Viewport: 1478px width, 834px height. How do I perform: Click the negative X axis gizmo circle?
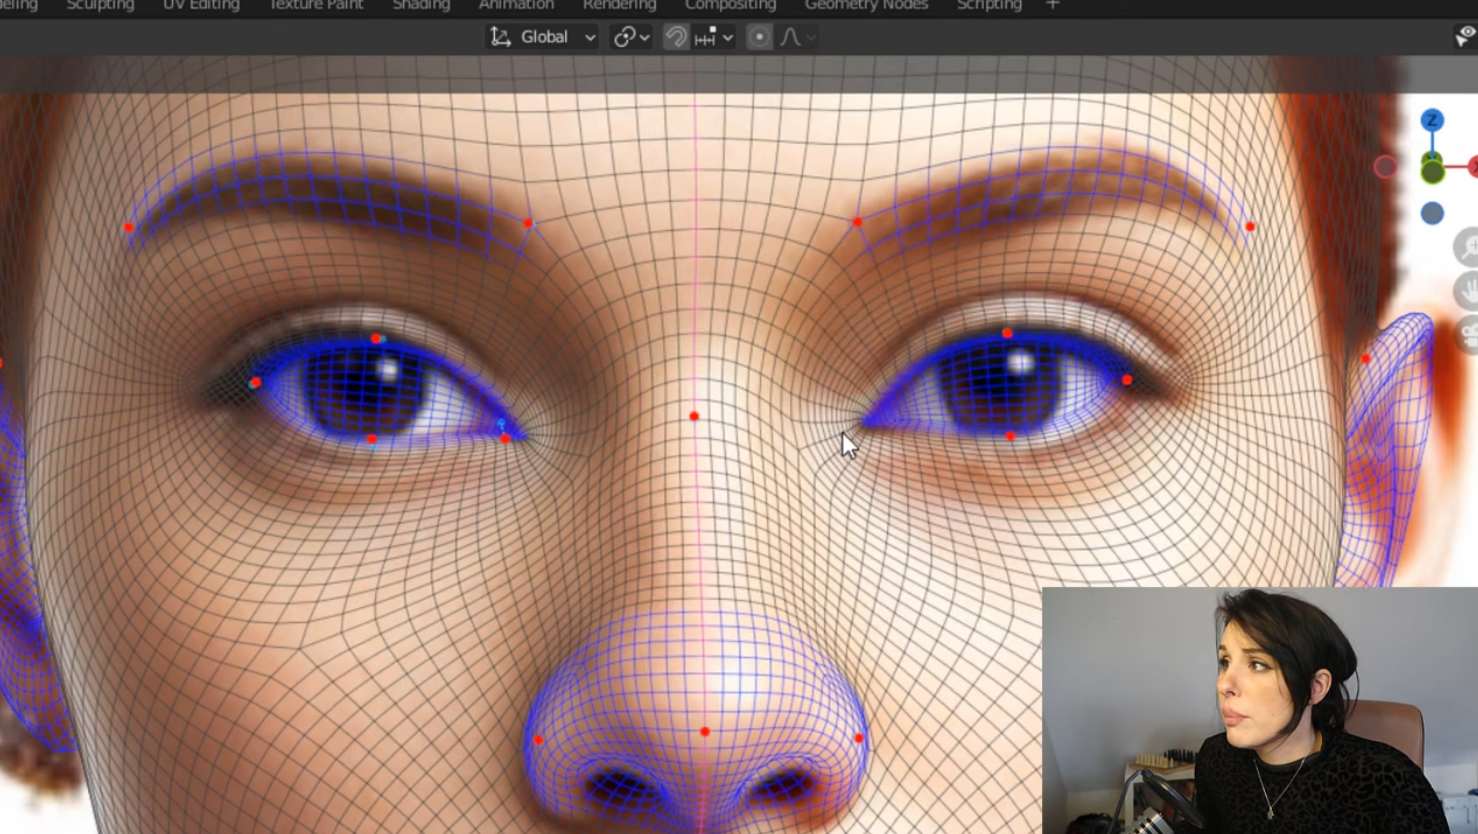(x=1385, y=167)
